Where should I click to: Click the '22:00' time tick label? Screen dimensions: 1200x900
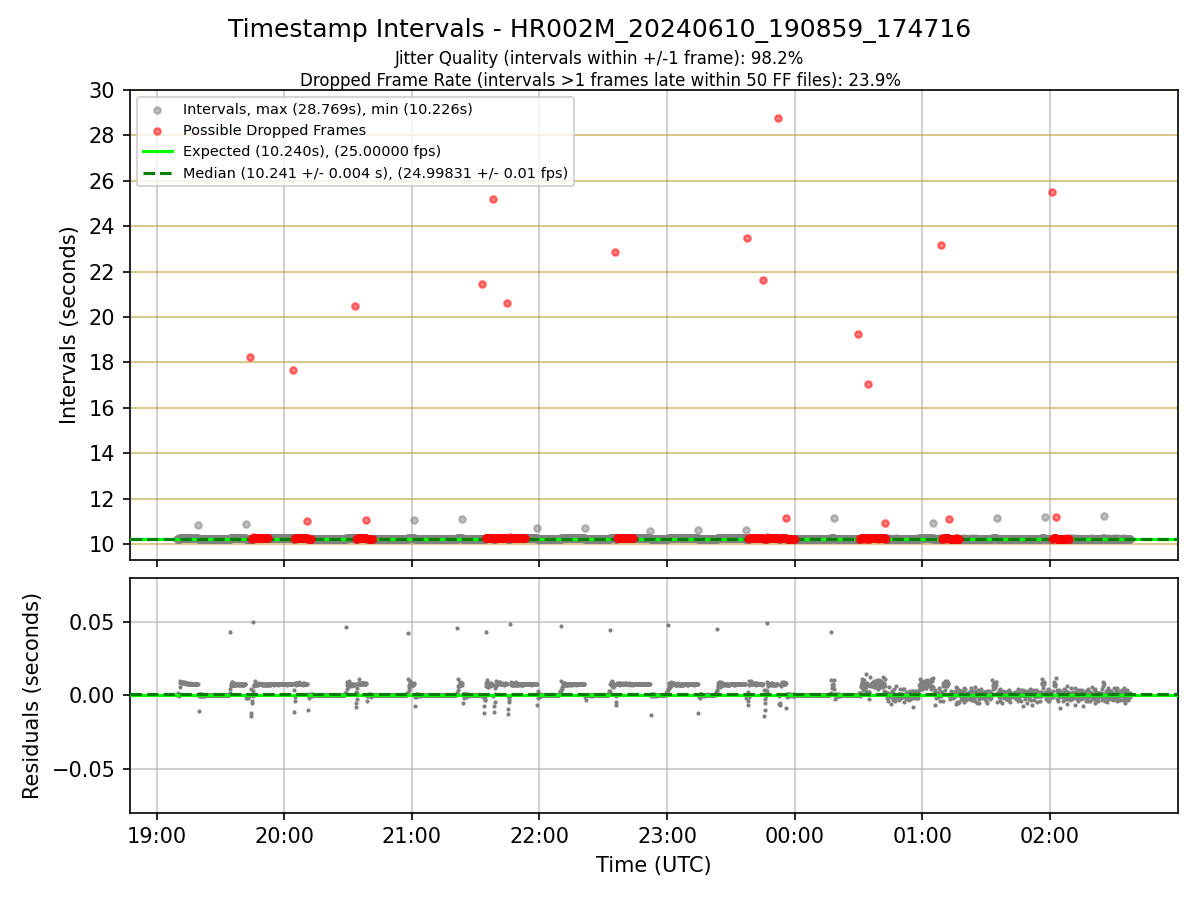click(x=539, y=834)
